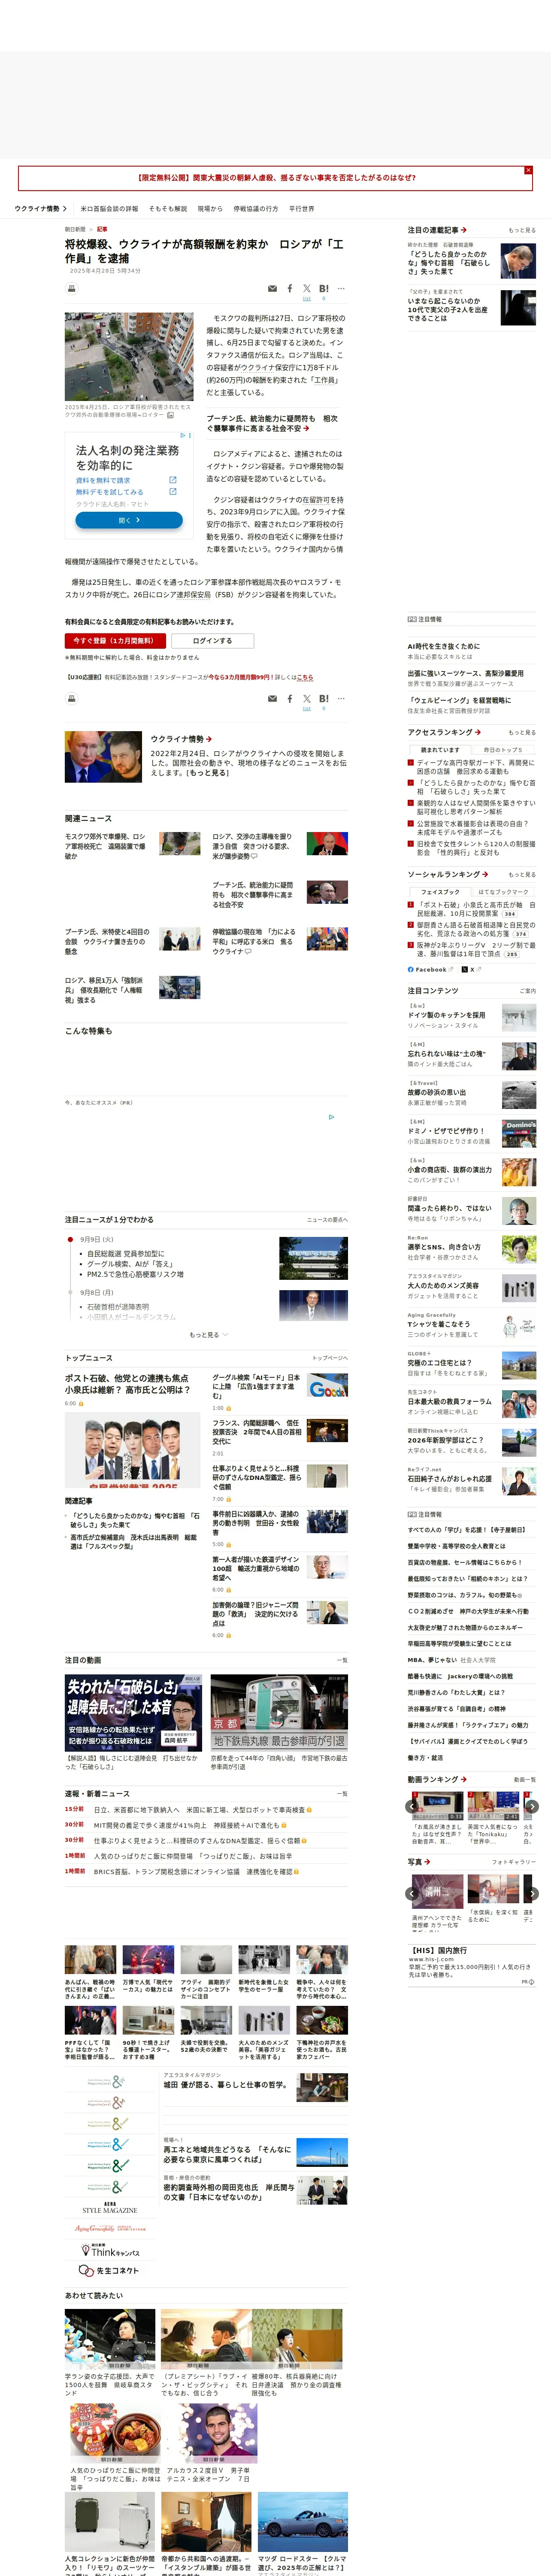Viewport: 551px width, 2576px height.
Task: Open the フォトギャラリー link
Action: tap(514, 1862)
